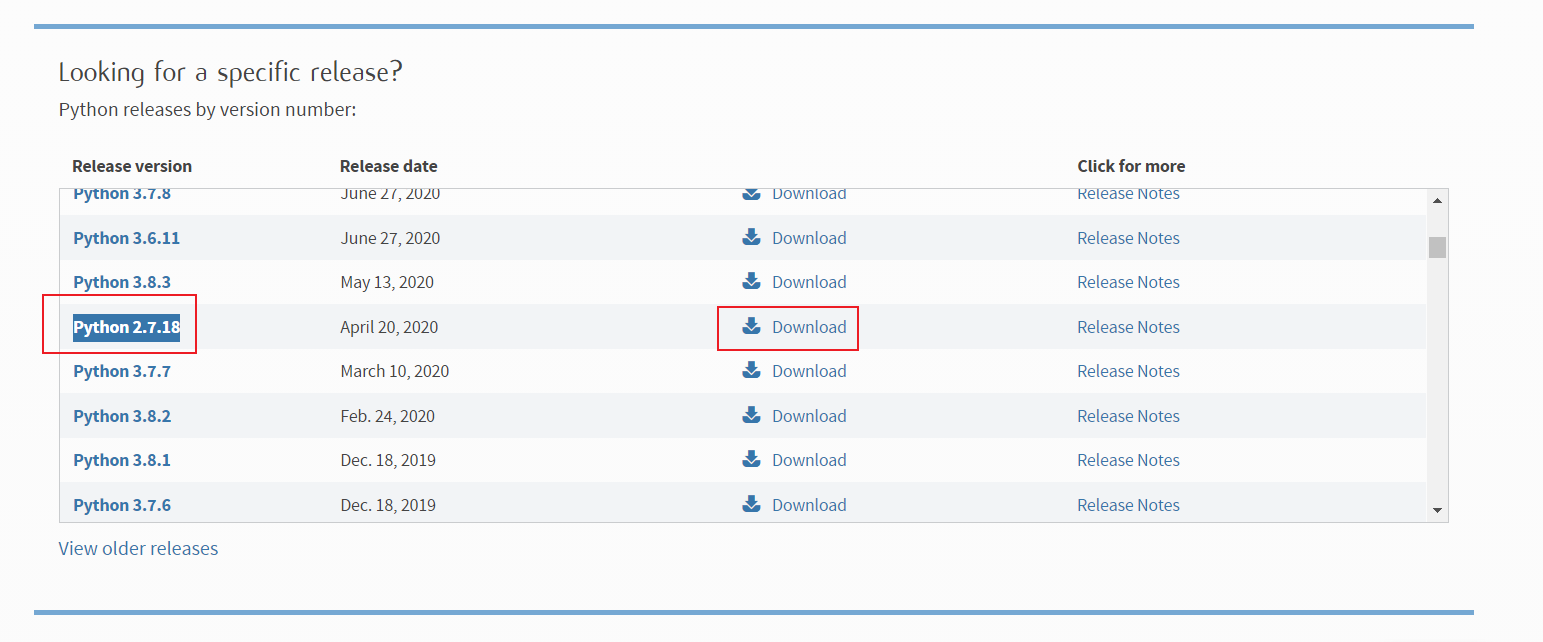The width and height of the screenshot is (1543, 642).
Task: Open Release Notes for Python 3.8.3
Action: pyautogui.click(x=1128, y=282)
